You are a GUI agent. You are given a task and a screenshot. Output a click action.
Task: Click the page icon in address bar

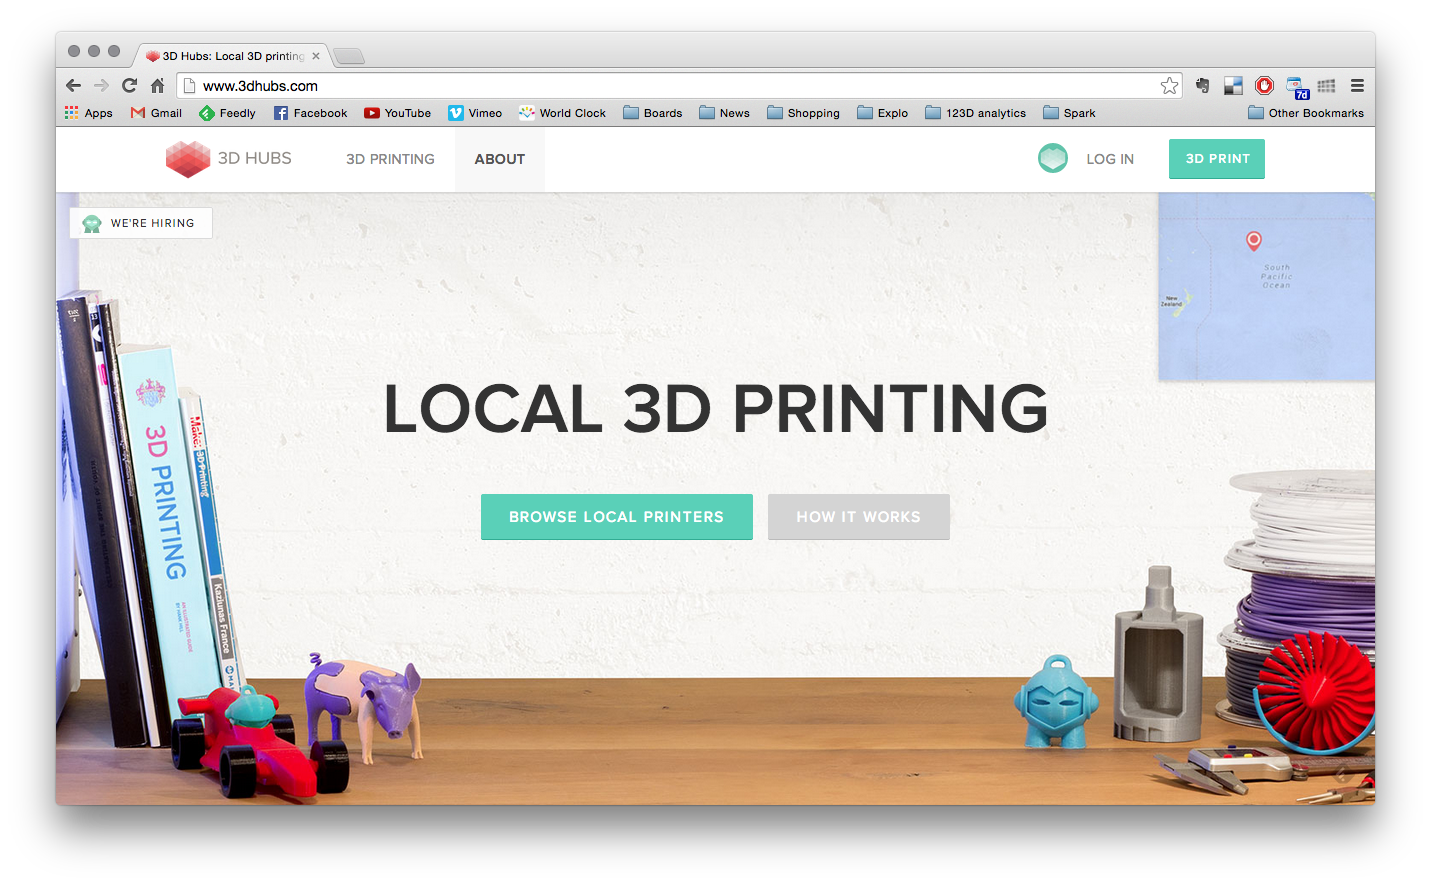point(190,86)
